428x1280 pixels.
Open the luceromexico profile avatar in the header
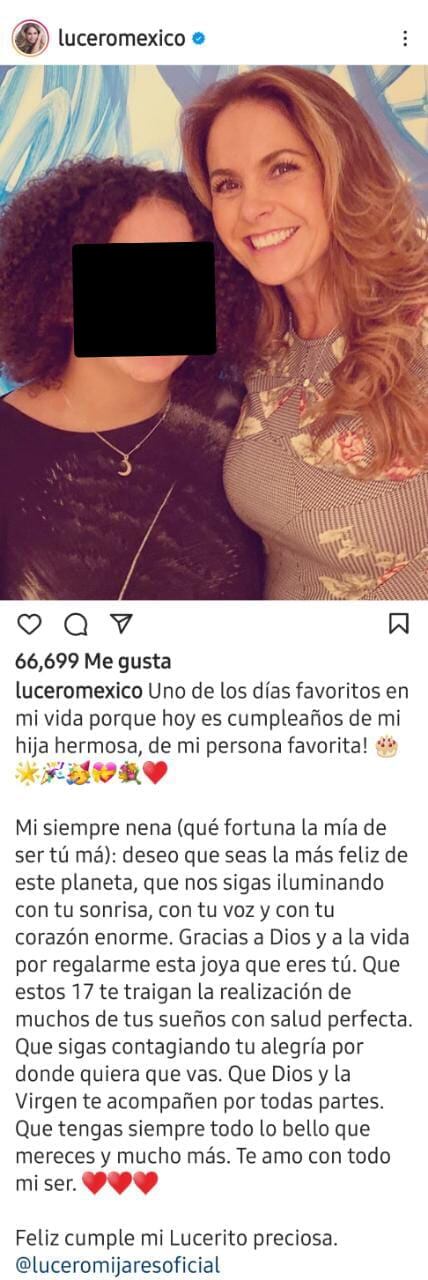coord(30,38)
